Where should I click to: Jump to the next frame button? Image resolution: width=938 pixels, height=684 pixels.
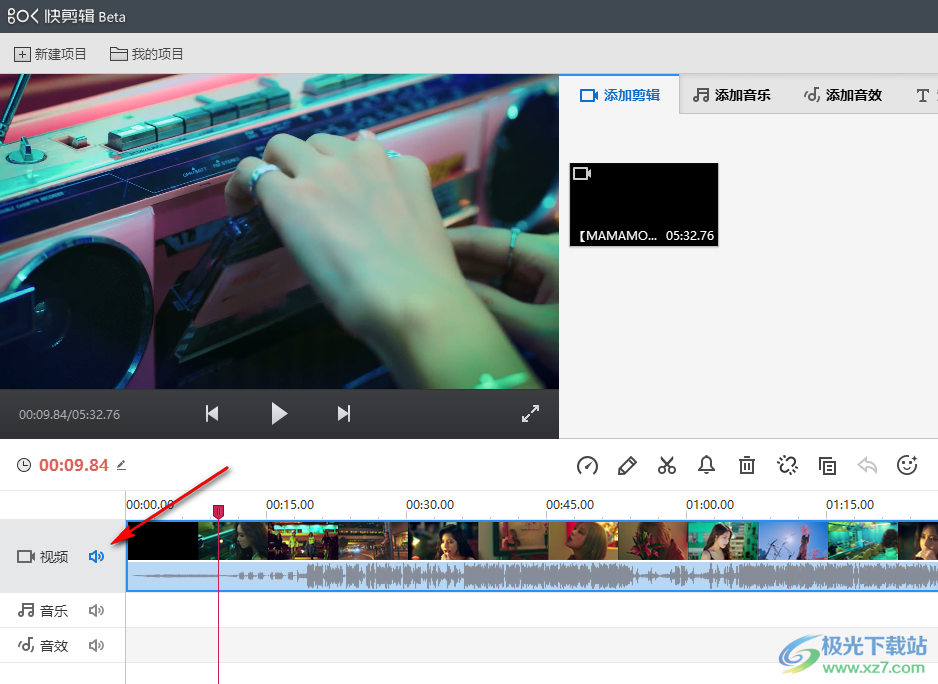point(344,414)
